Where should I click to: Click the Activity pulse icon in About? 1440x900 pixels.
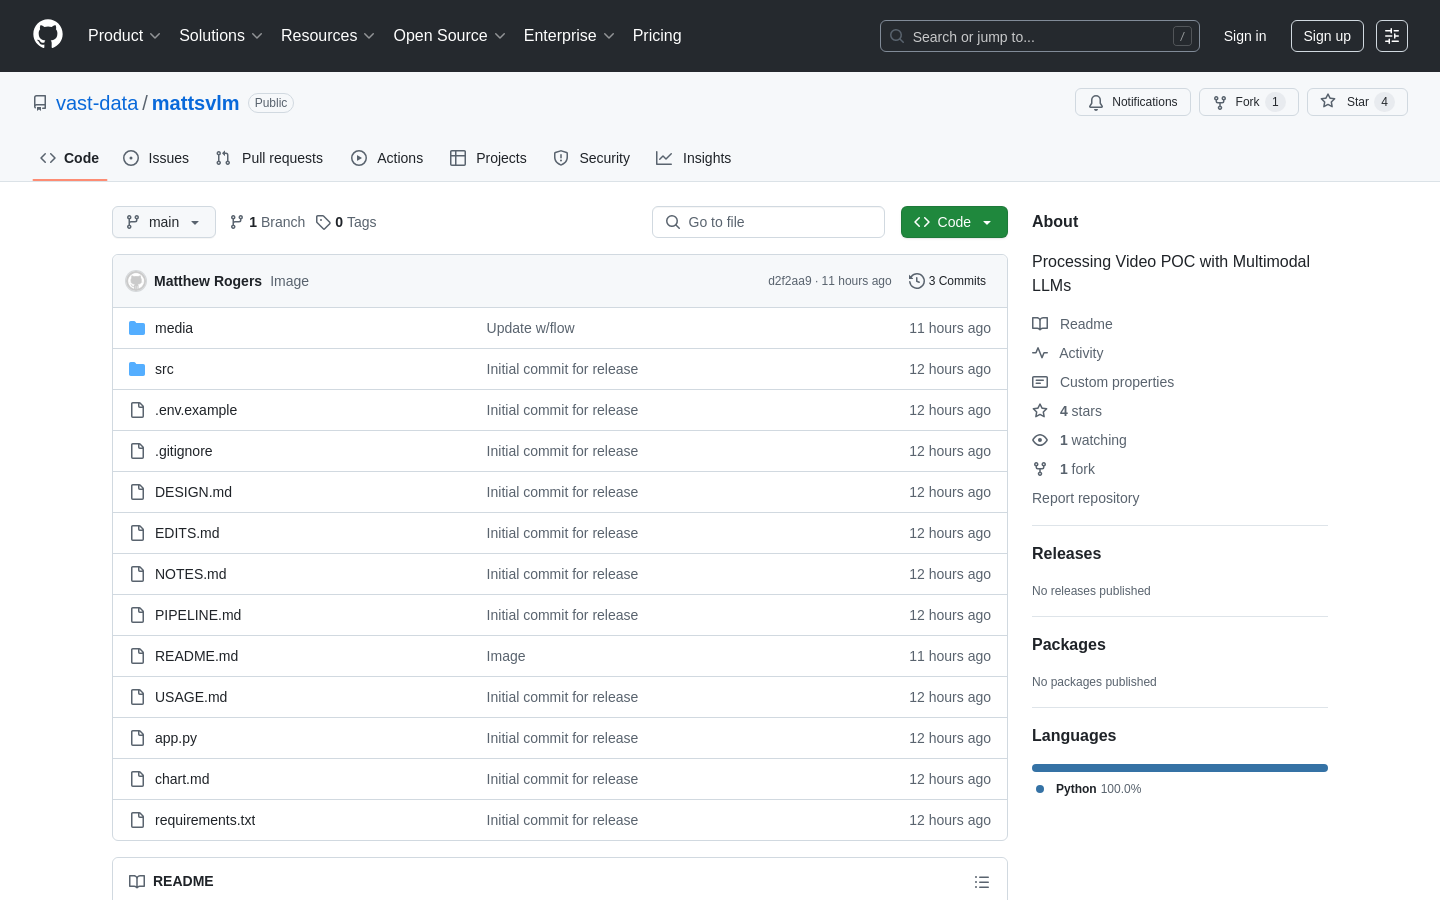pos(1040,353)
